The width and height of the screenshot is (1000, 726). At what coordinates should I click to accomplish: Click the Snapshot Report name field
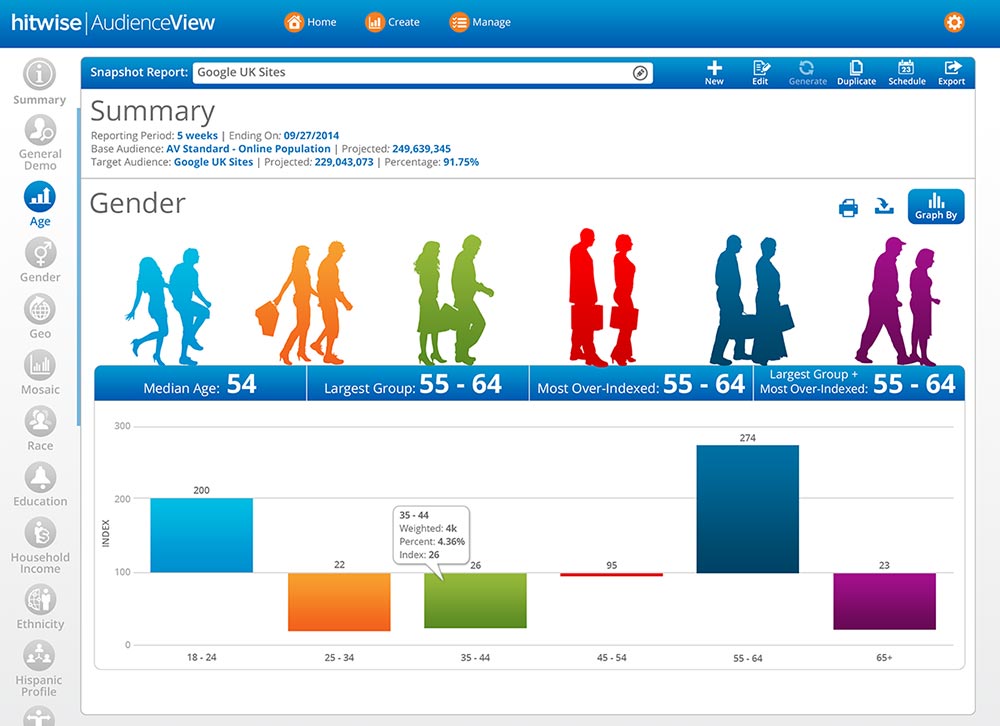422,73
